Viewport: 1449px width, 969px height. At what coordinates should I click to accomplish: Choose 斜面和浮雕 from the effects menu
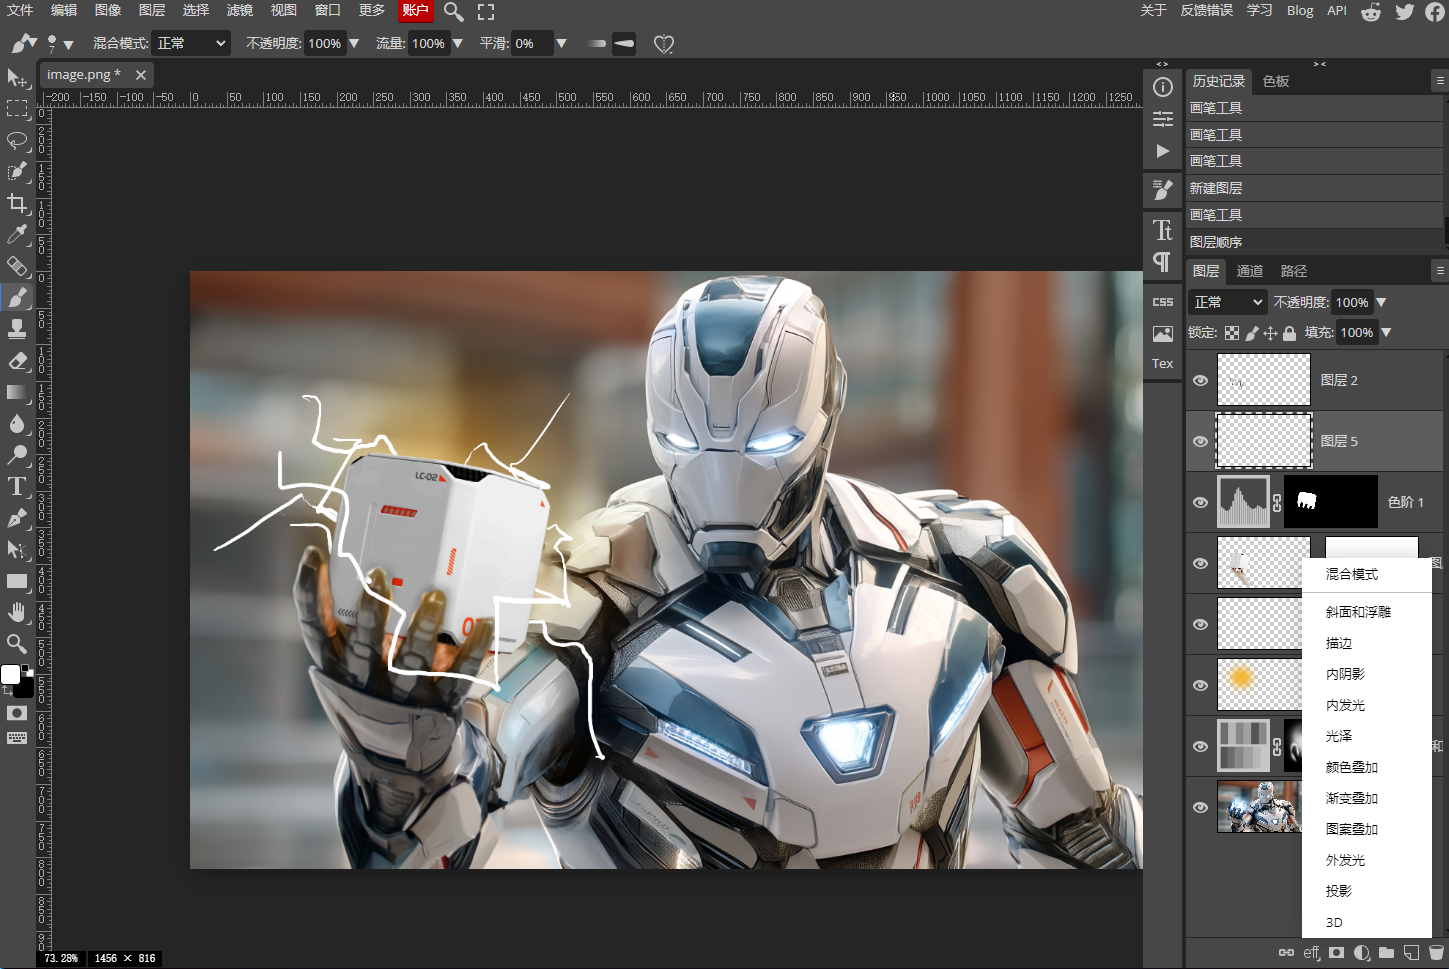(x=1358, y=612)
